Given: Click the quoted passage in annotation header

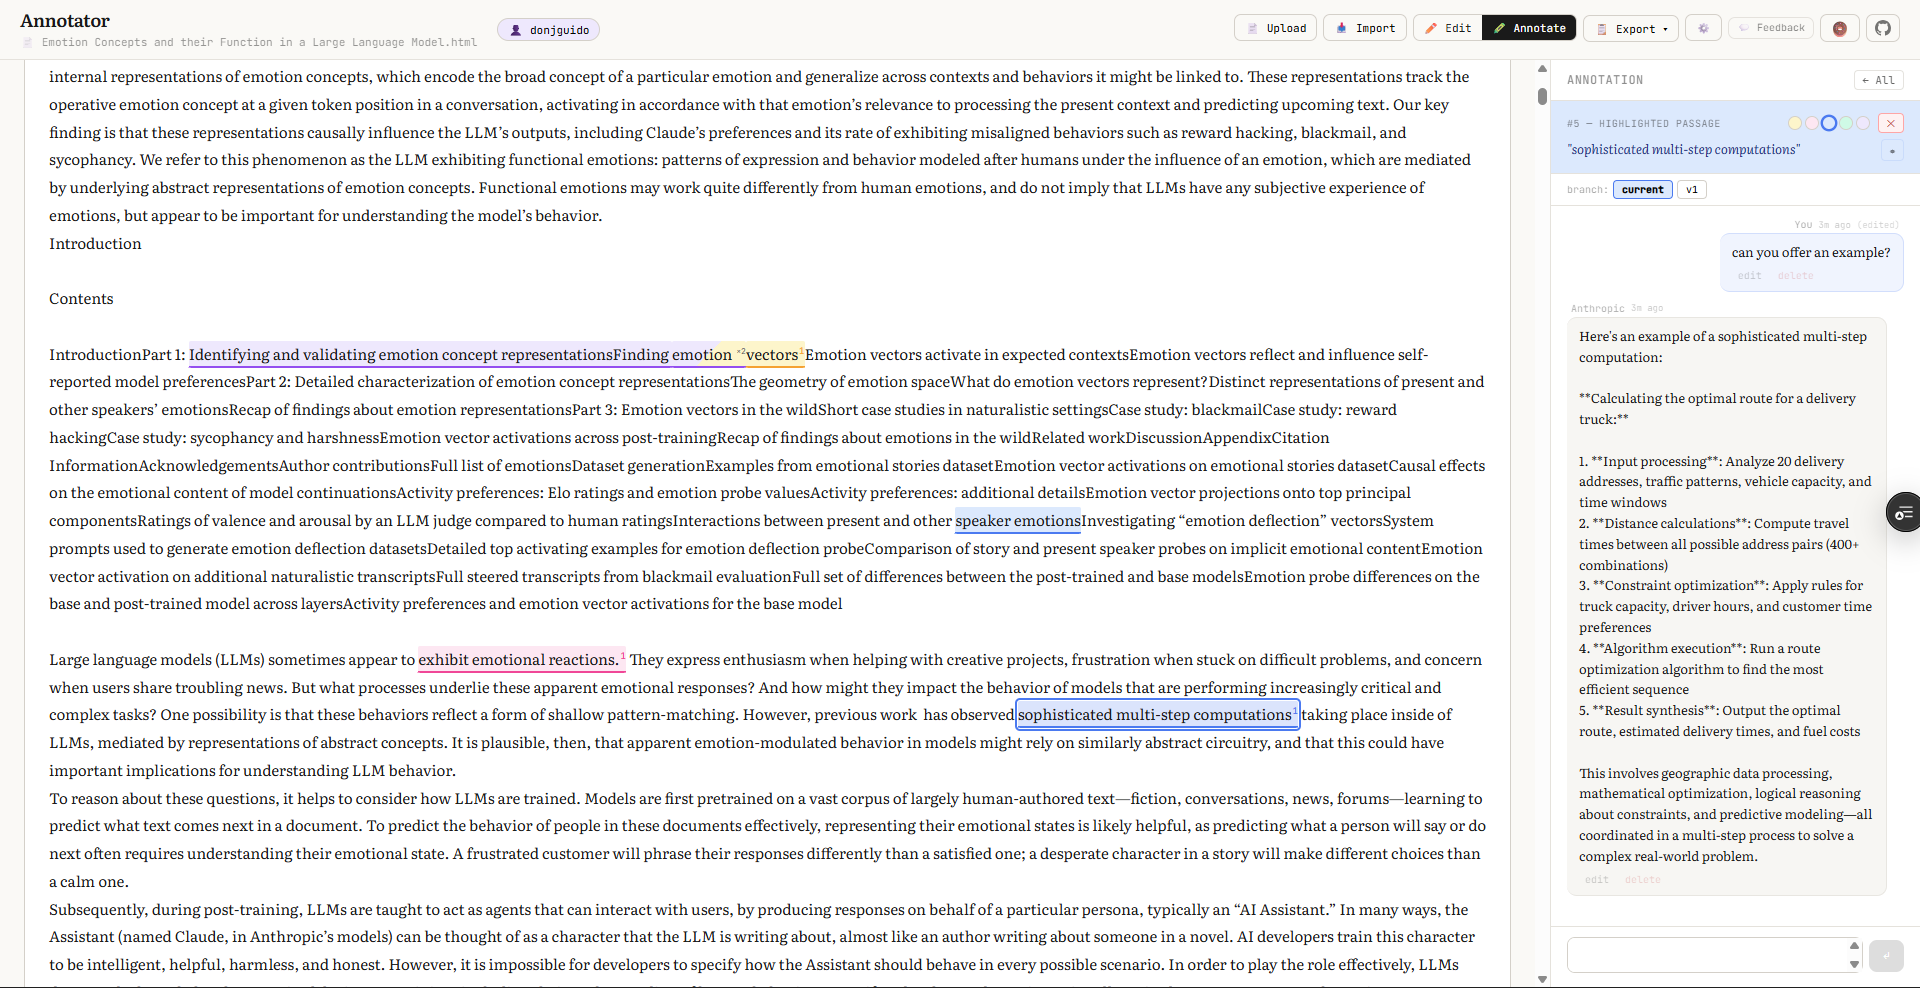Looking at the screenshot, I should (1683, 150).
